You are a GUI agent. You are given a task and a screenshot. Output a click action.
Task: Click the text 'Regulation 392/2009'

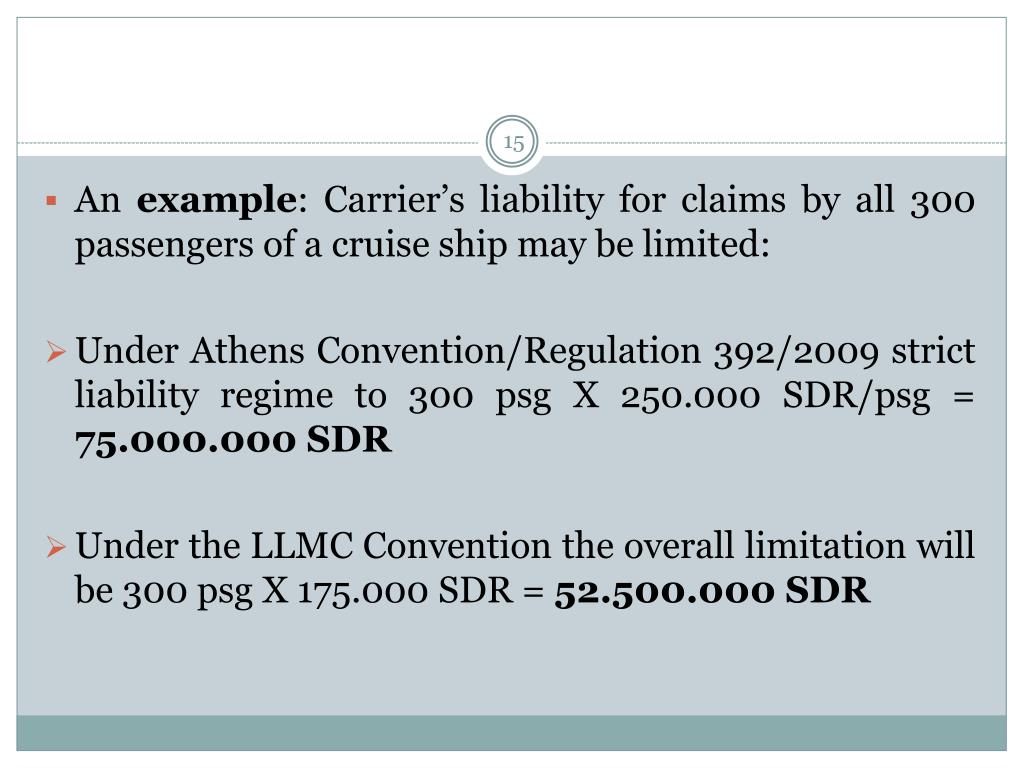coord(701,351)
